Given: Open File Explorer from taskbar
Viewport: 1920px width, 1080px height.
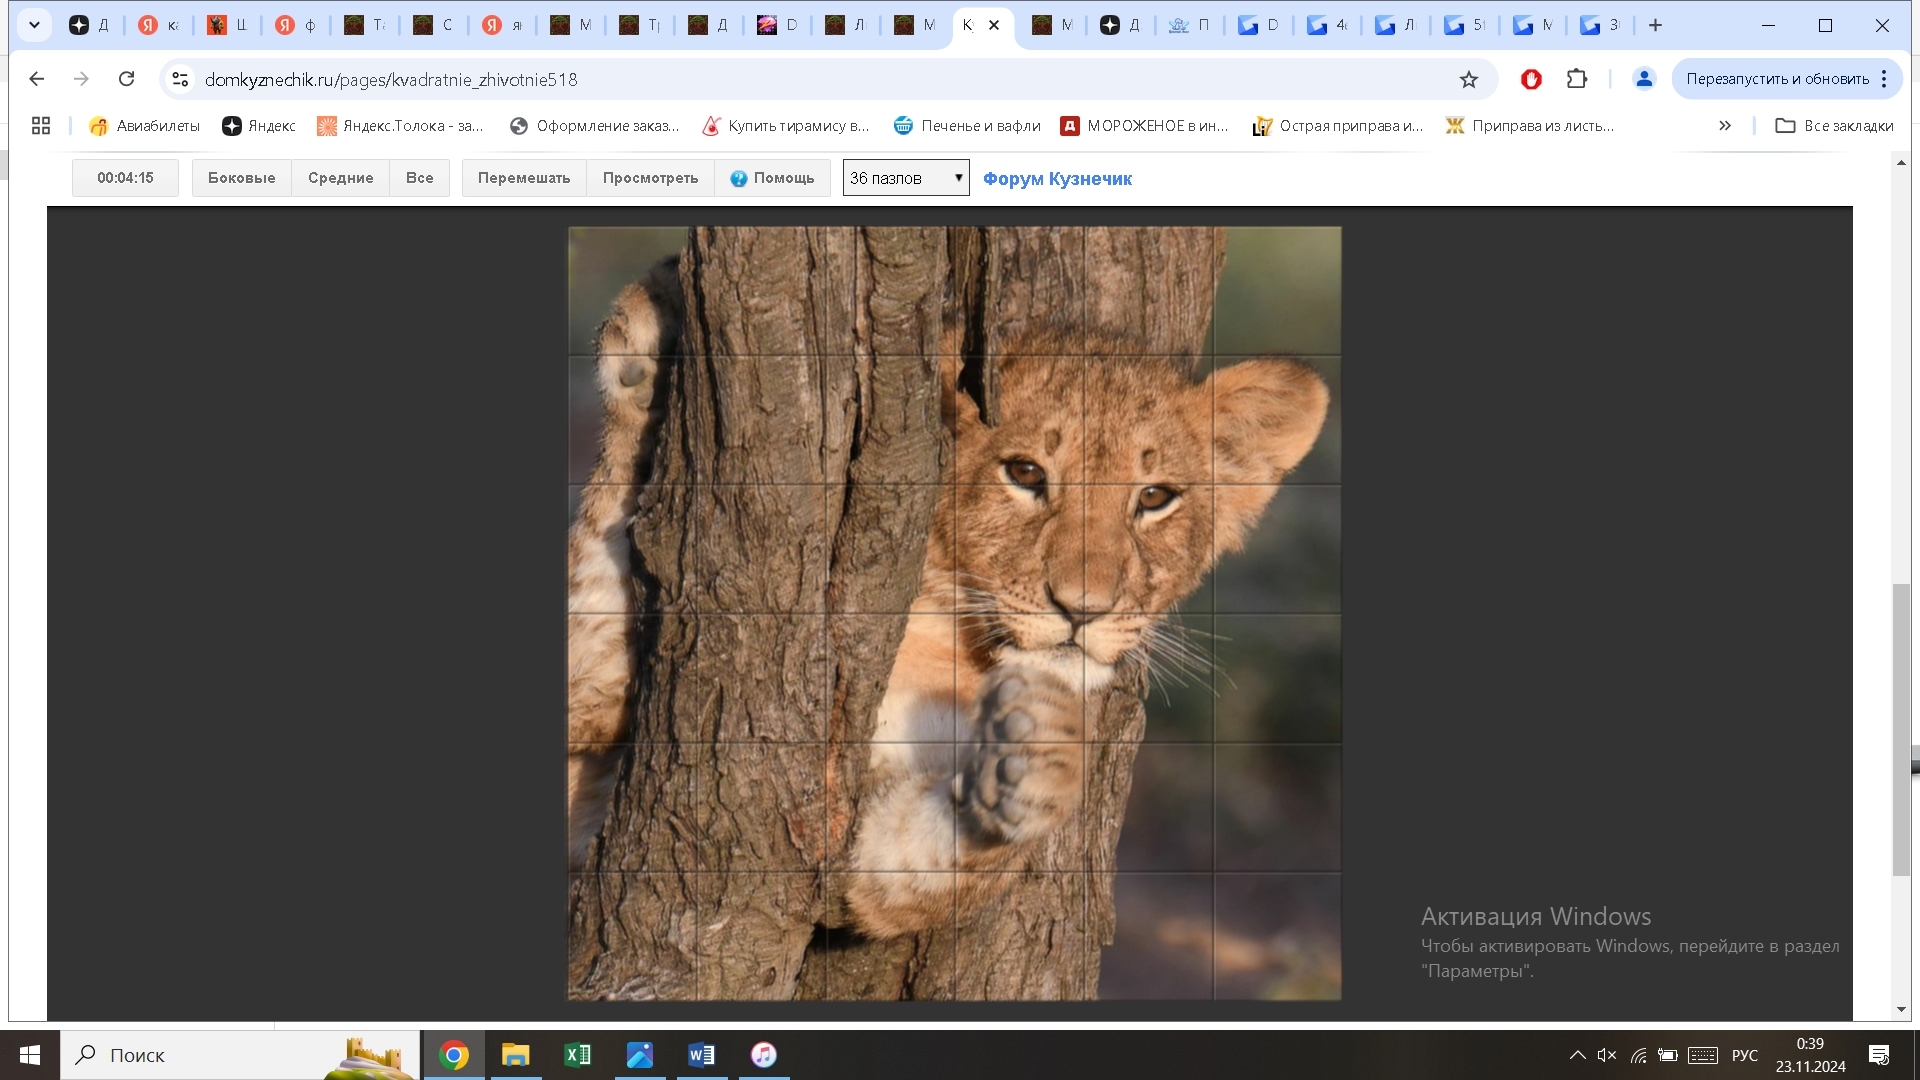Looking at the screenshot, I should pos(516,1055).
